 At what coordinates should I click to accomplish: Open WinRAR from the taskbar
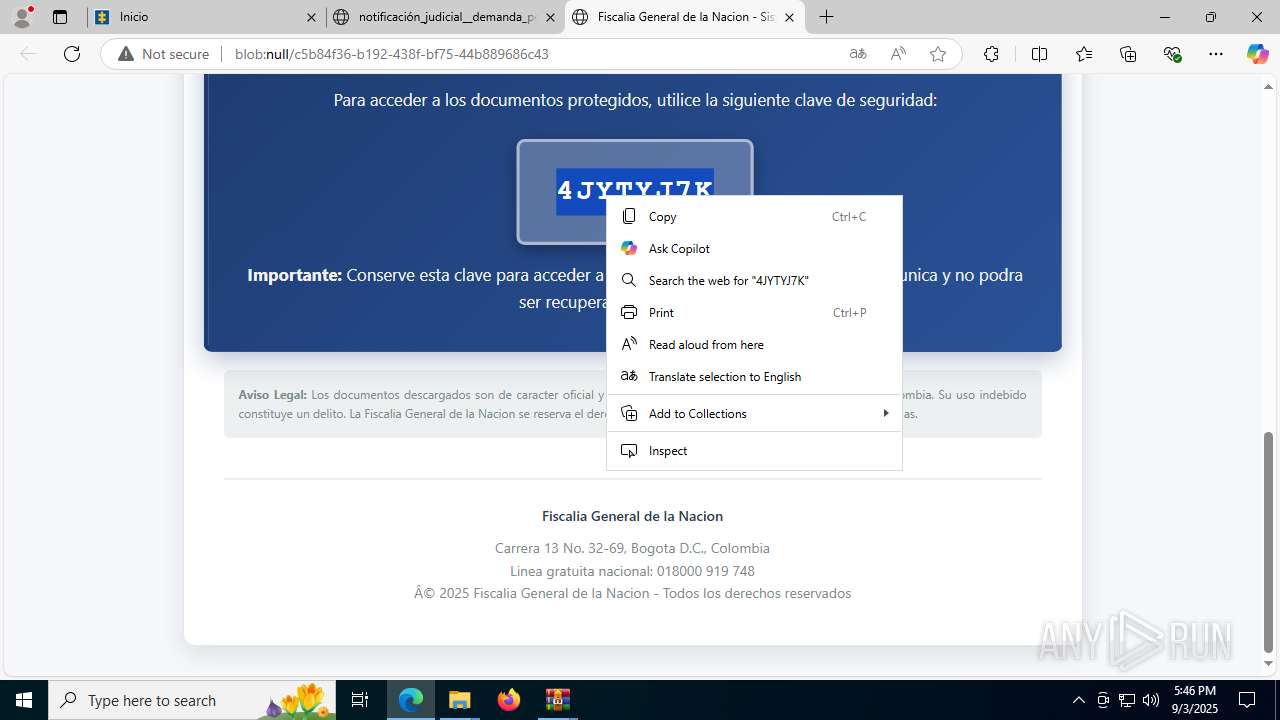tap(557, 700)
